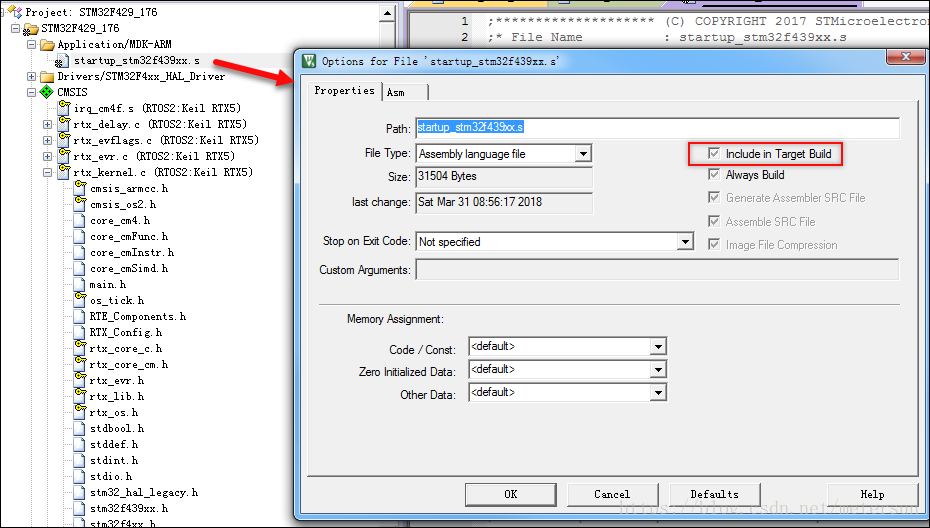Collapse the rtx_kernel.c include list
The height and width of the screenshot is (528, 930).
[x=47, y=173]
